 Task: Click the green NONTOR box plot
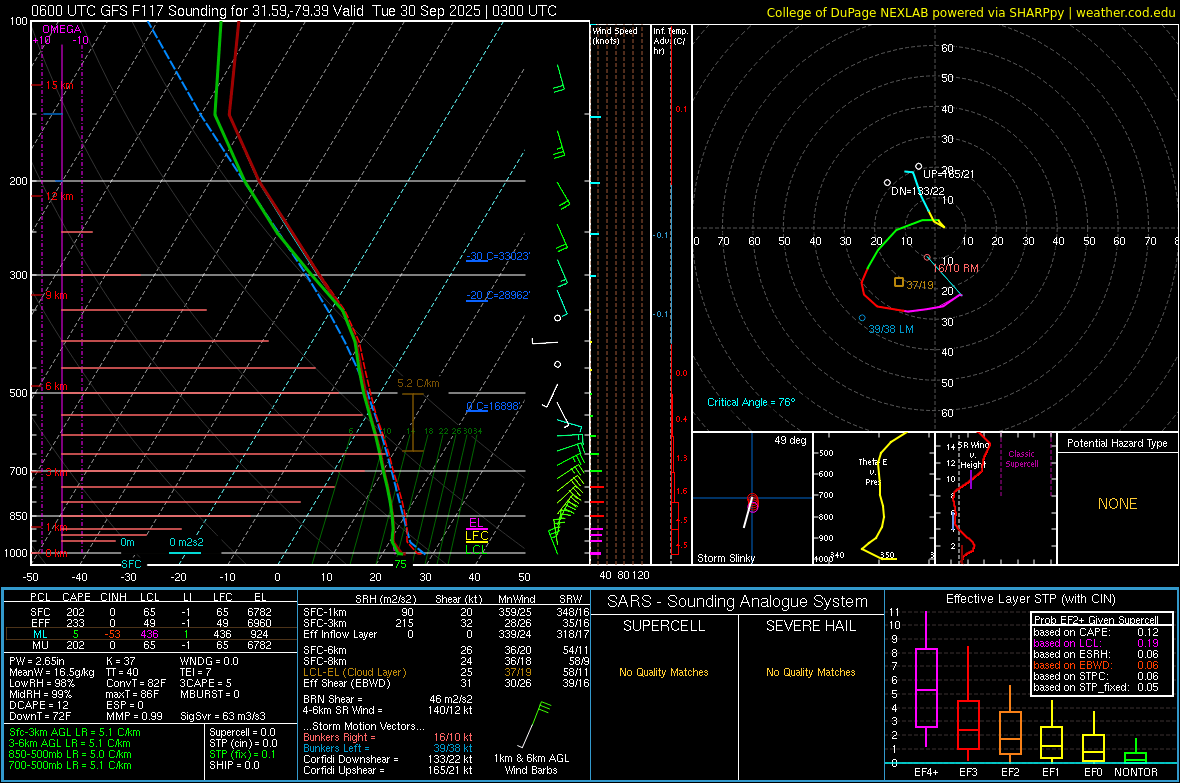[x=1135, y=752]
